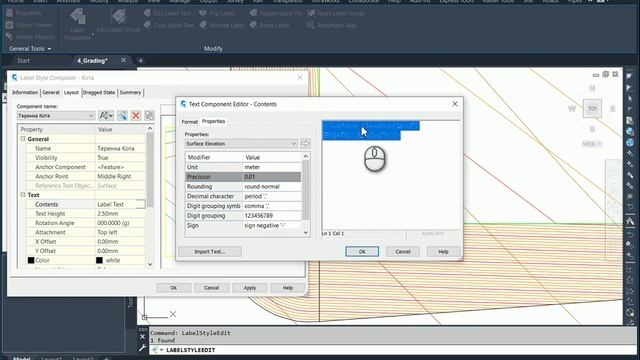Collapse the General property group
640x360 pixels.
(23, 139)
